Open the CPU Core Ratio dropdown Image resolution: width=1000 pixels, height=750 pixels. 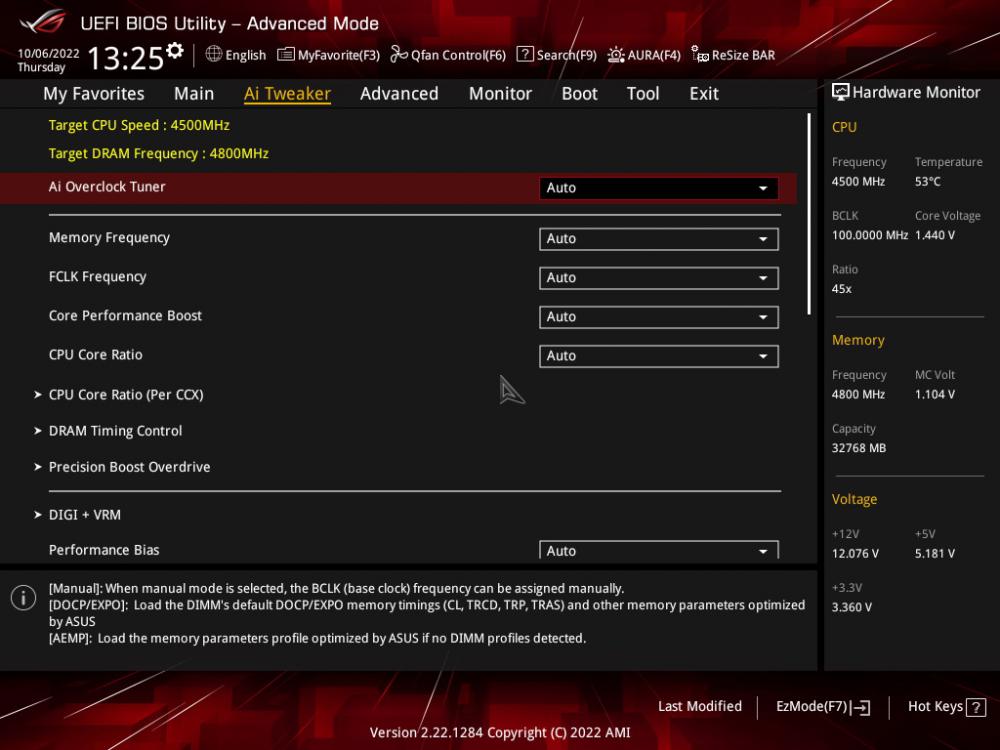click(658, 356)
